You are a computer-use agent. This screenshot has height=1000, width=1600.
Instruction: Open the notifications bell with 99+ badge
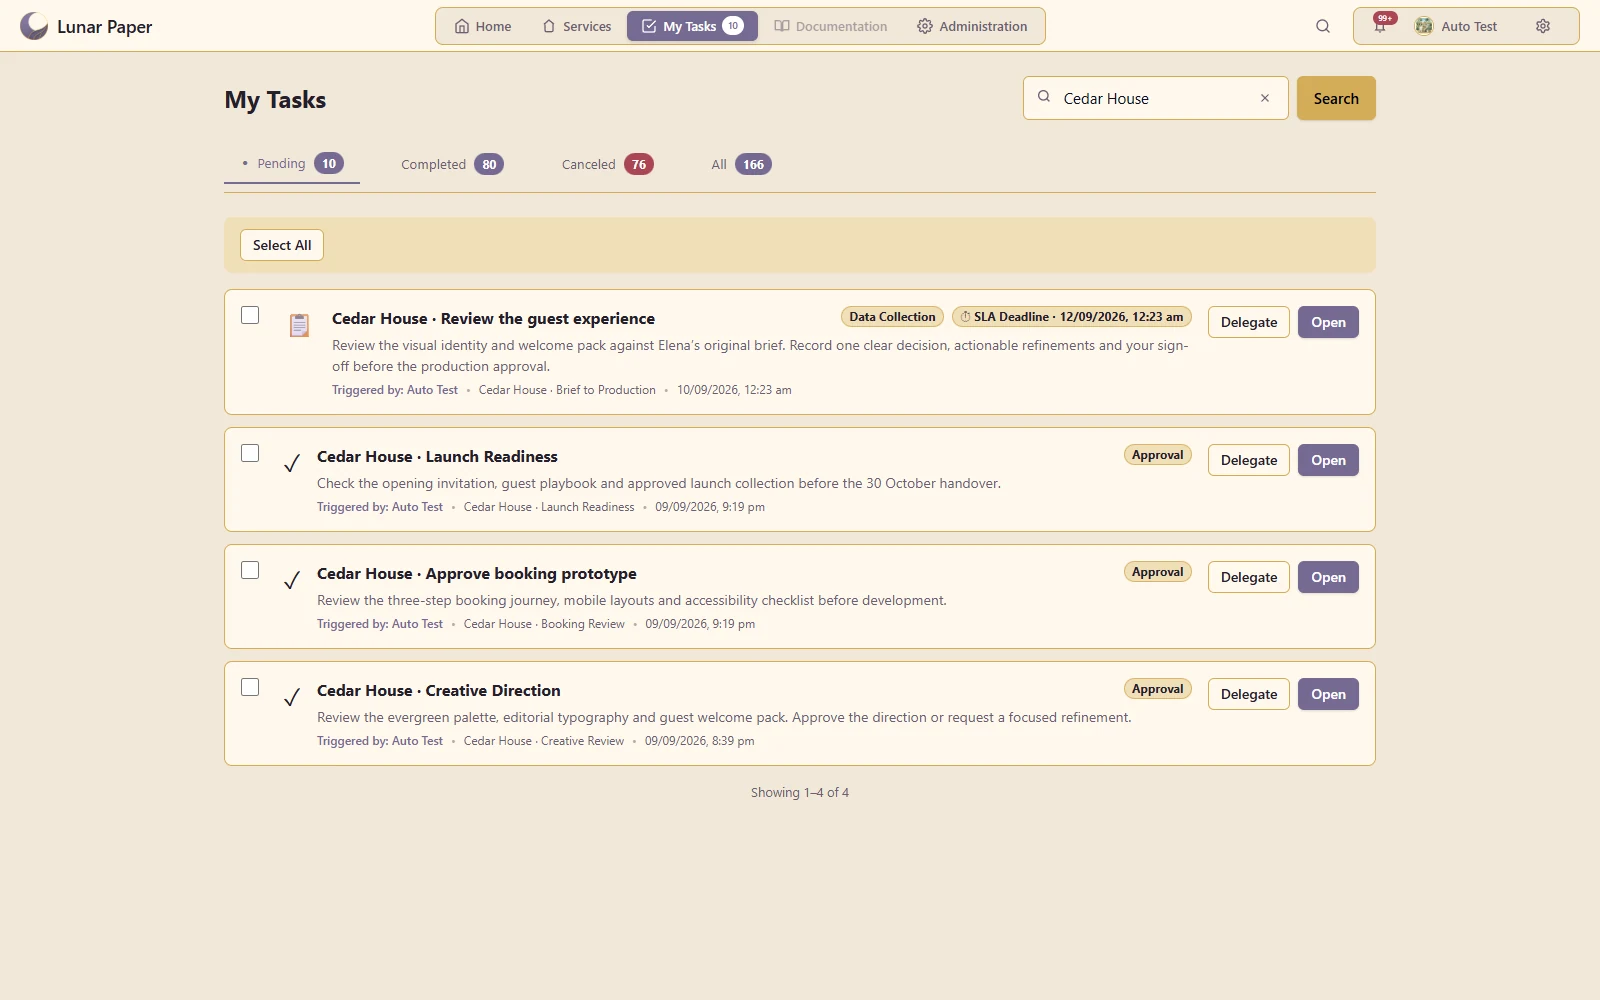1380,26
